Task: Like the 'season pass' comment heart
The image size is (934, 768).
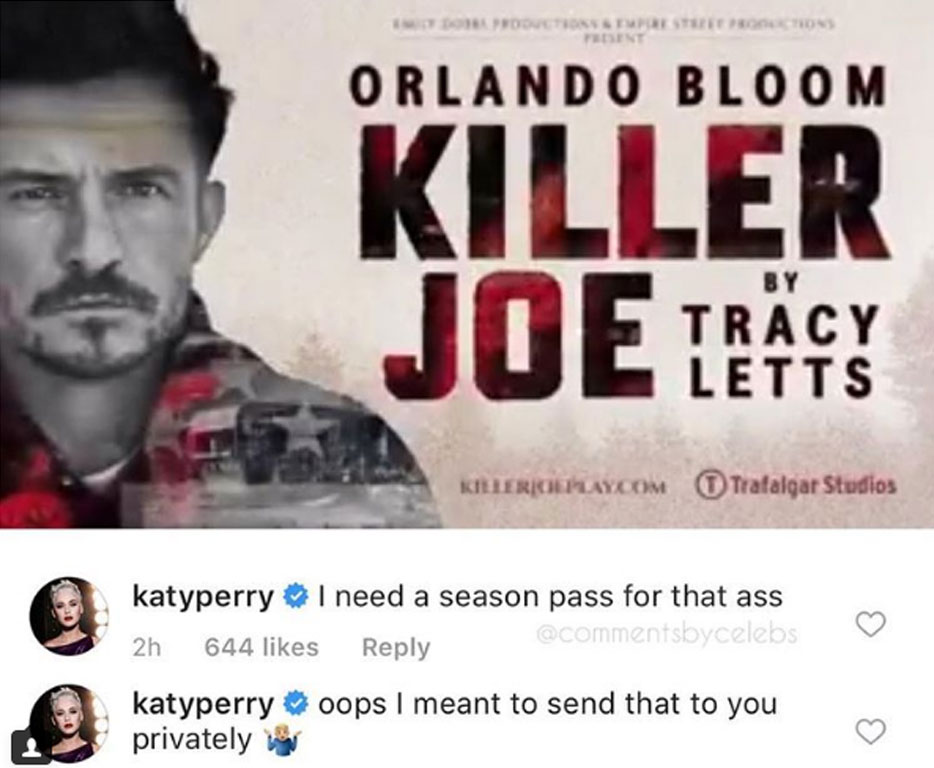Action: pyautogui.click(x=870, y=624)
